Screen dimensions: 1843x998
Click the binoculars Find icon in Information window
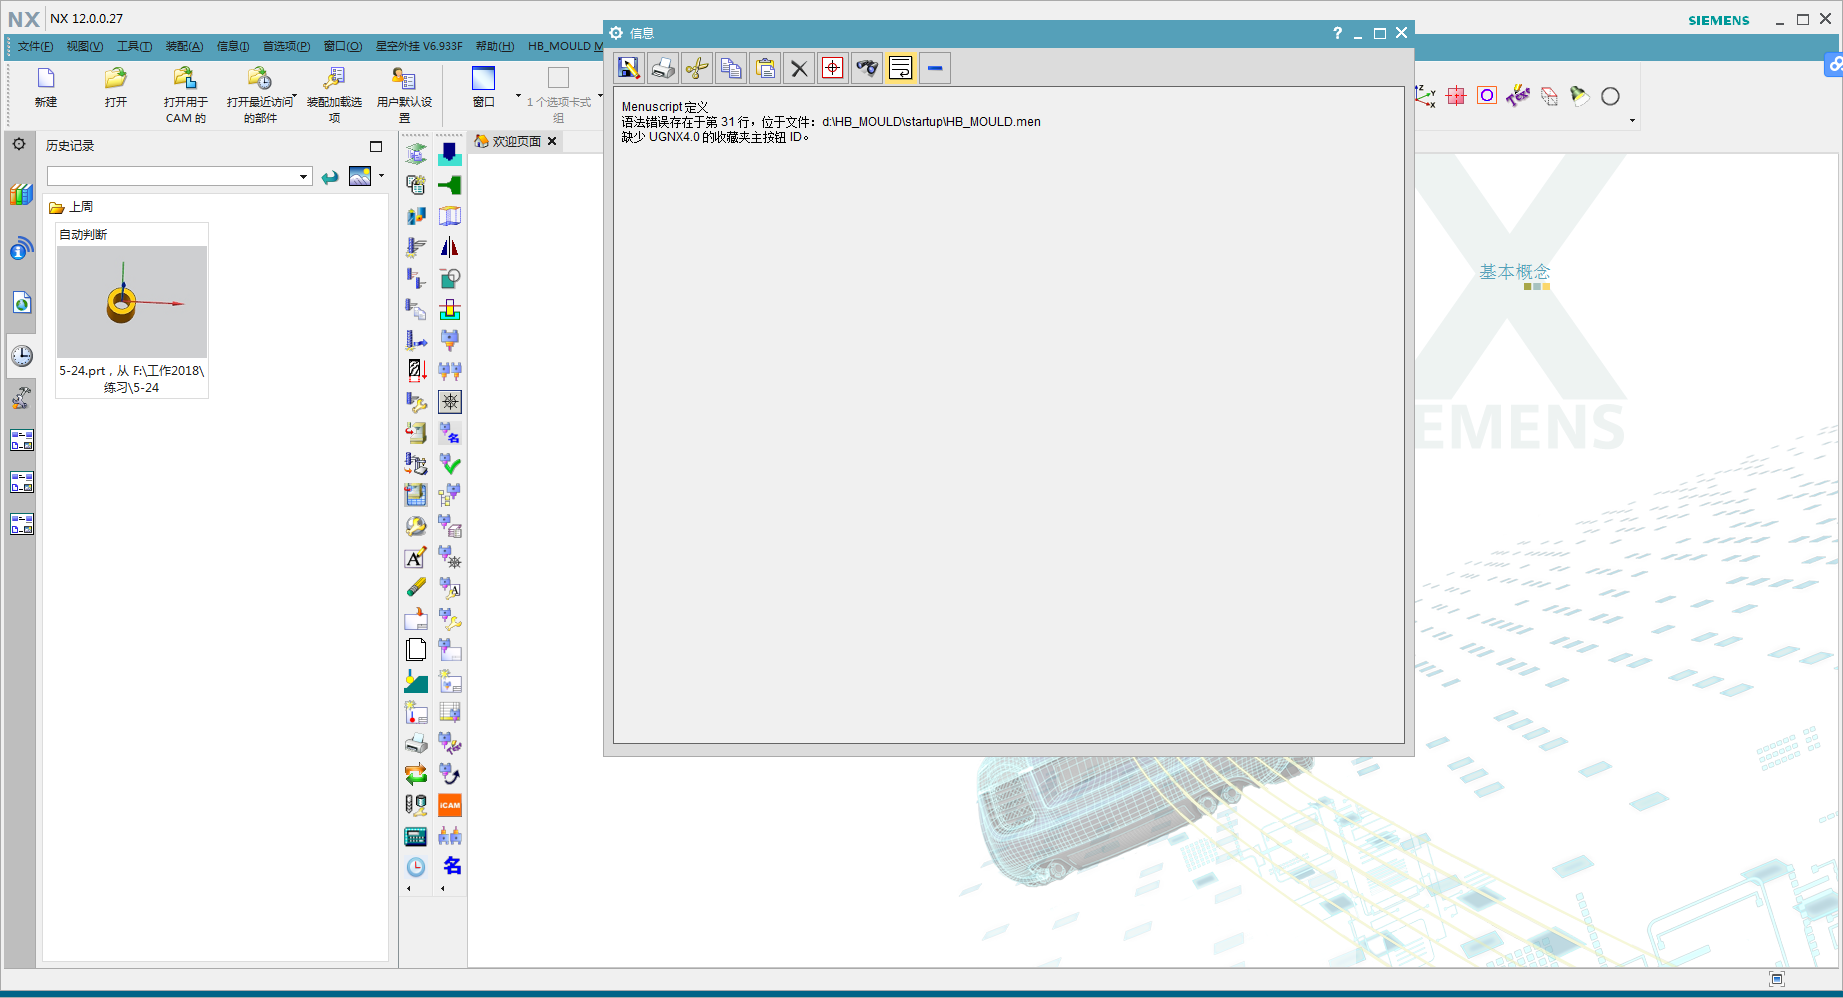coord(867,68)
